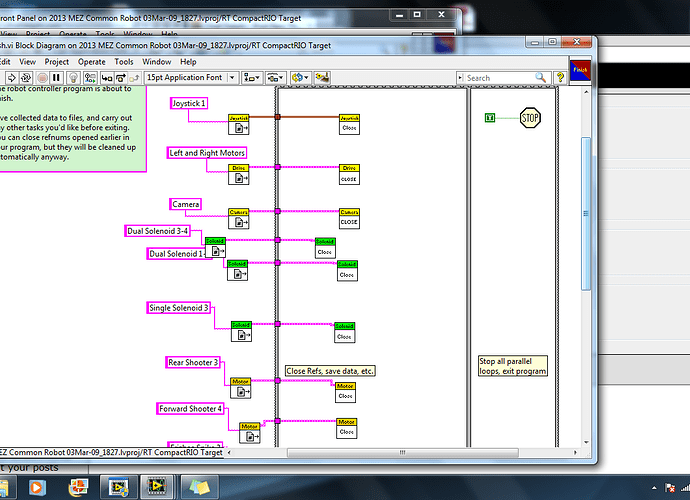Click Motor Close VI for Forward Shooter 4
This screenshot has width=690, height=500.
[347, 429]
